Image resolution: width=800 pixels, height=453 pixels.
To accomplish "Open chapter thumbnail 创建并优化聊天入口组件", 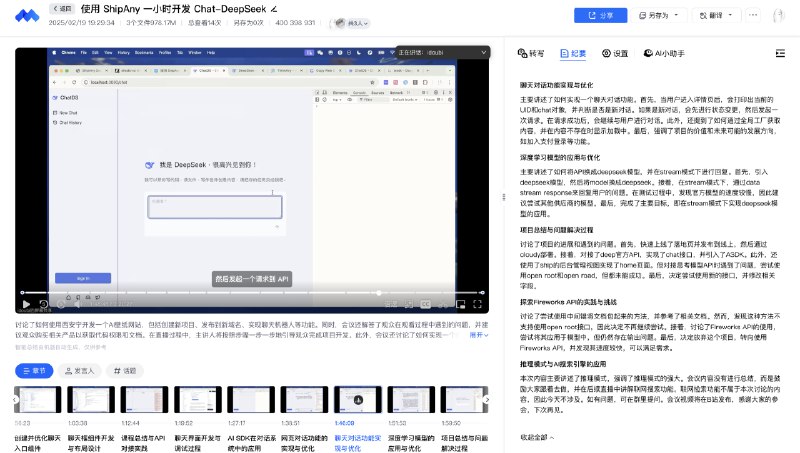I will [38, 399].
